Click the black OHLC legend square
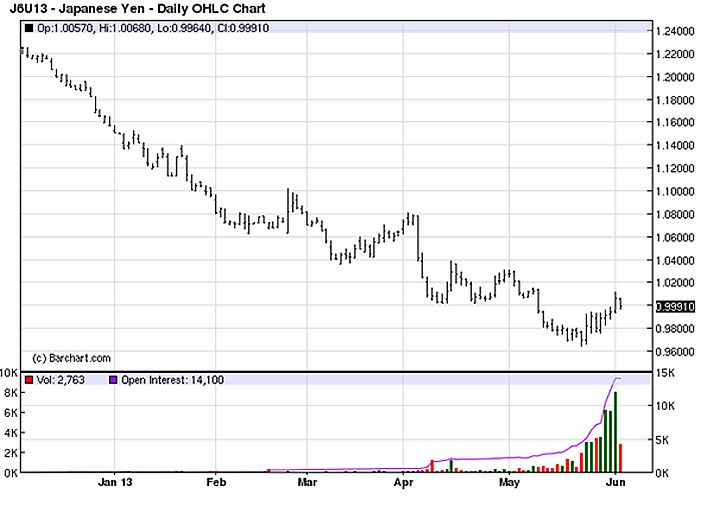 click(x=29, y=28)
